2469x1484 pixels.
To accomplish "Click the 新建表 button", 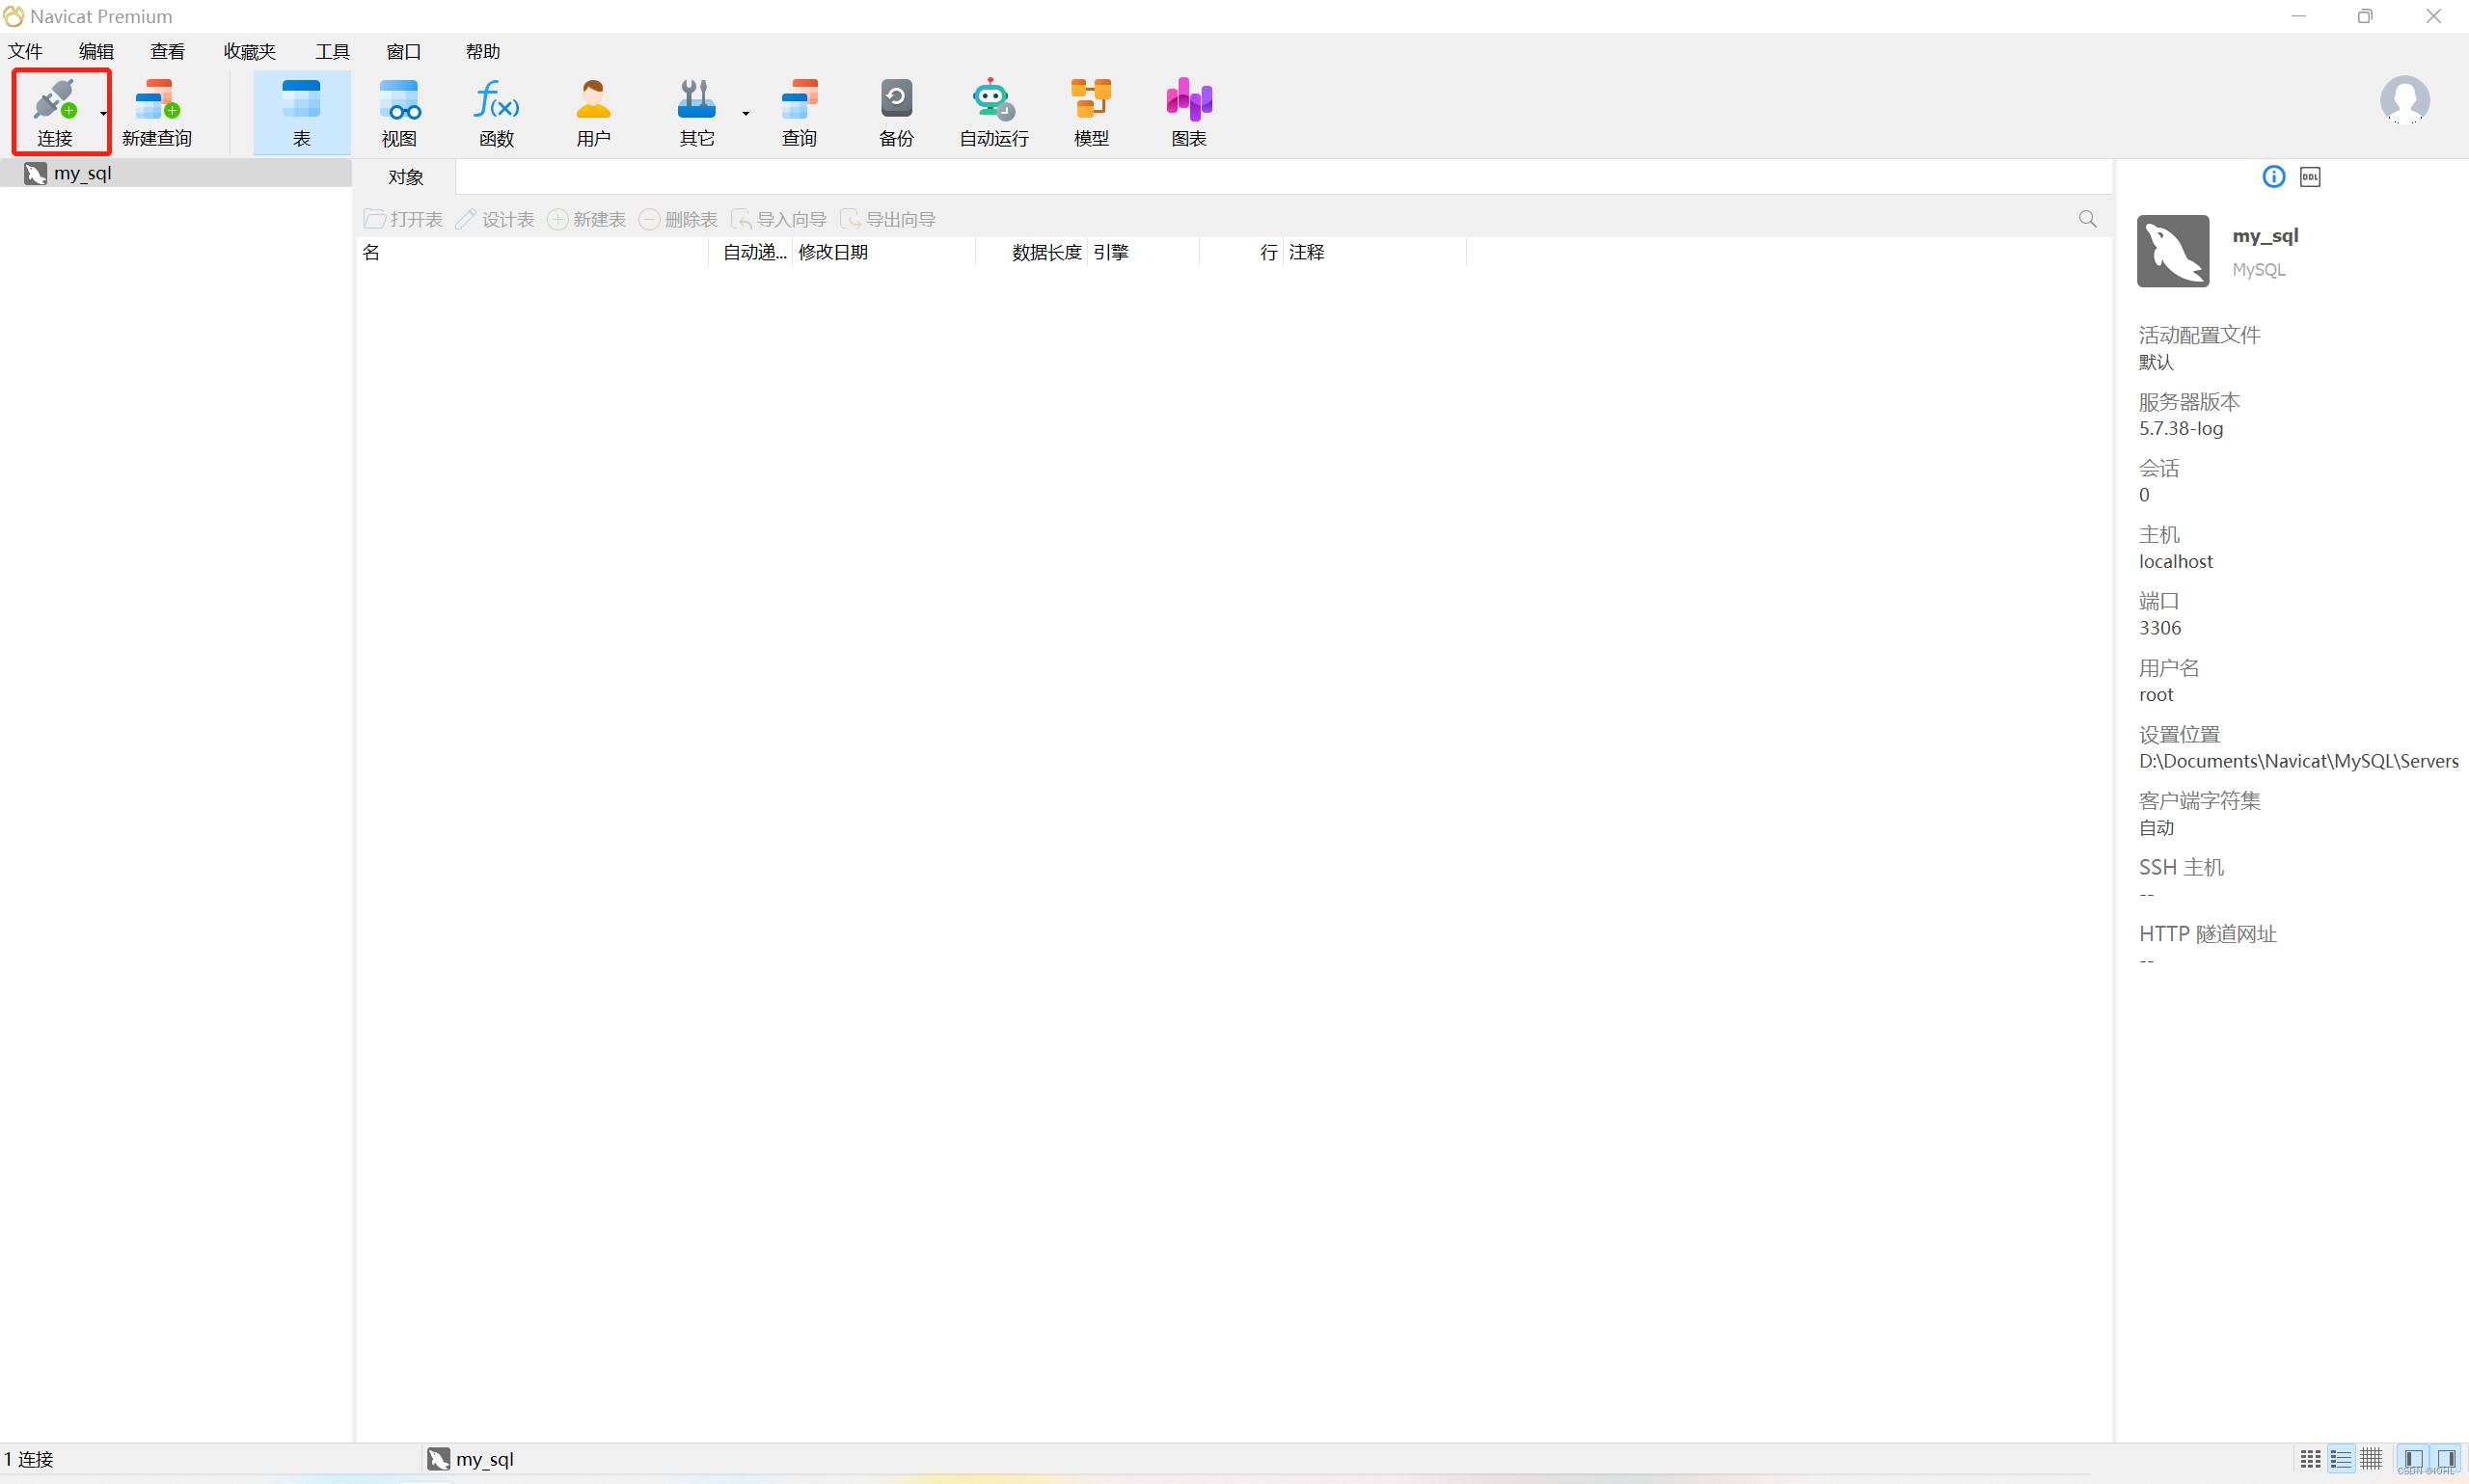I will pyautogui.click(x=587, y=219).
